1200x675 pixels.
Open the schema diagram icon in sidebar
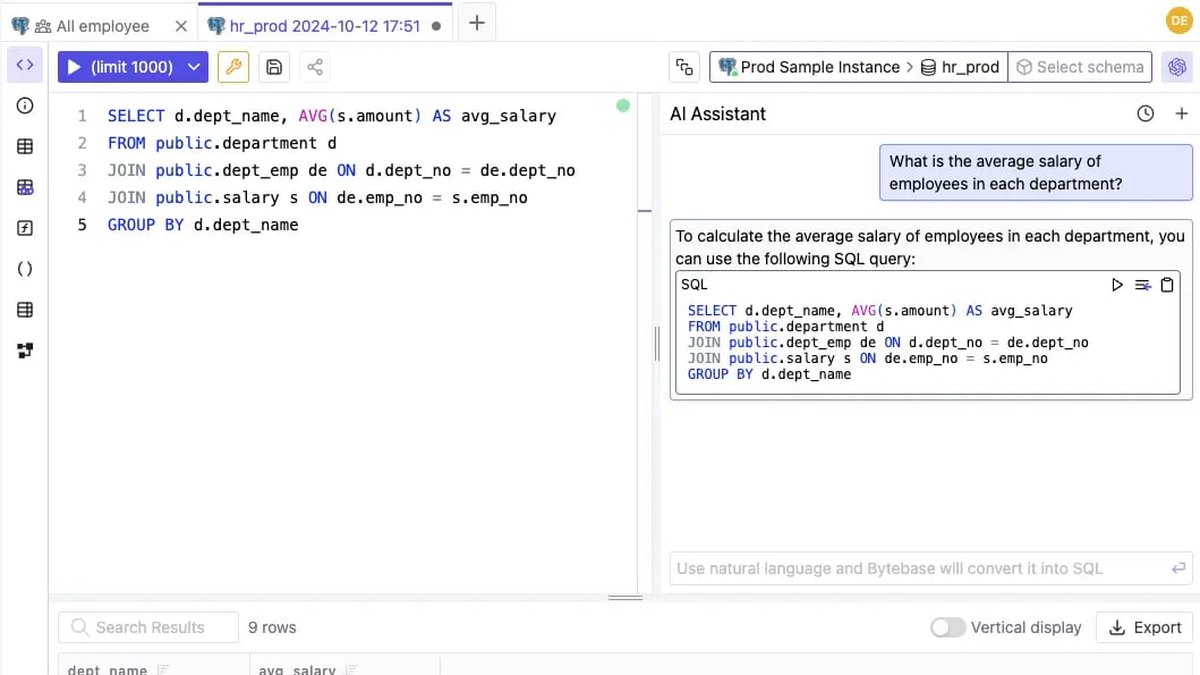pyautogui.click(x=25, y=351)
